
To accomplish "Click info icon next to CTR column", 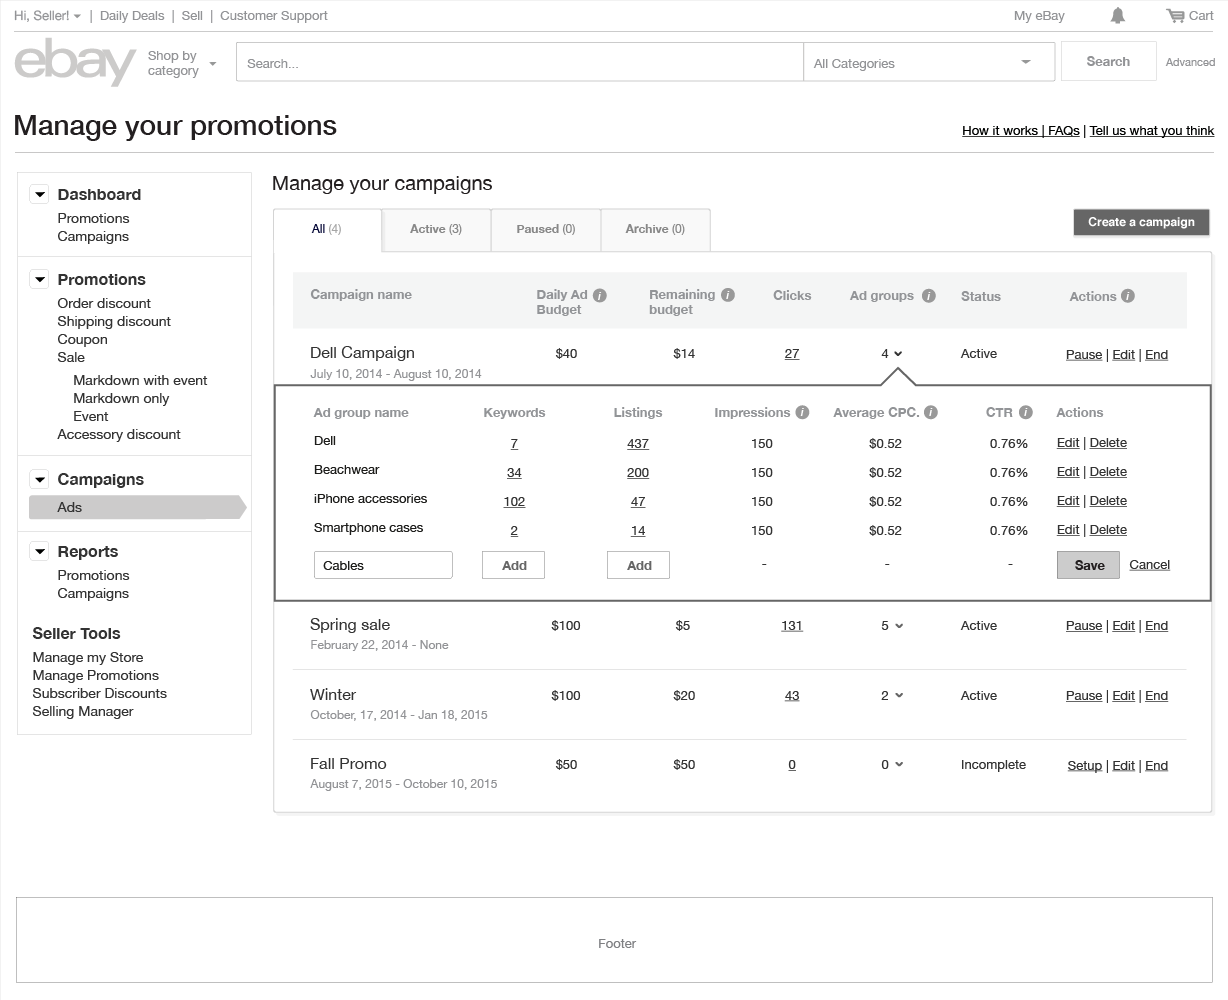I will [1026, 412].
